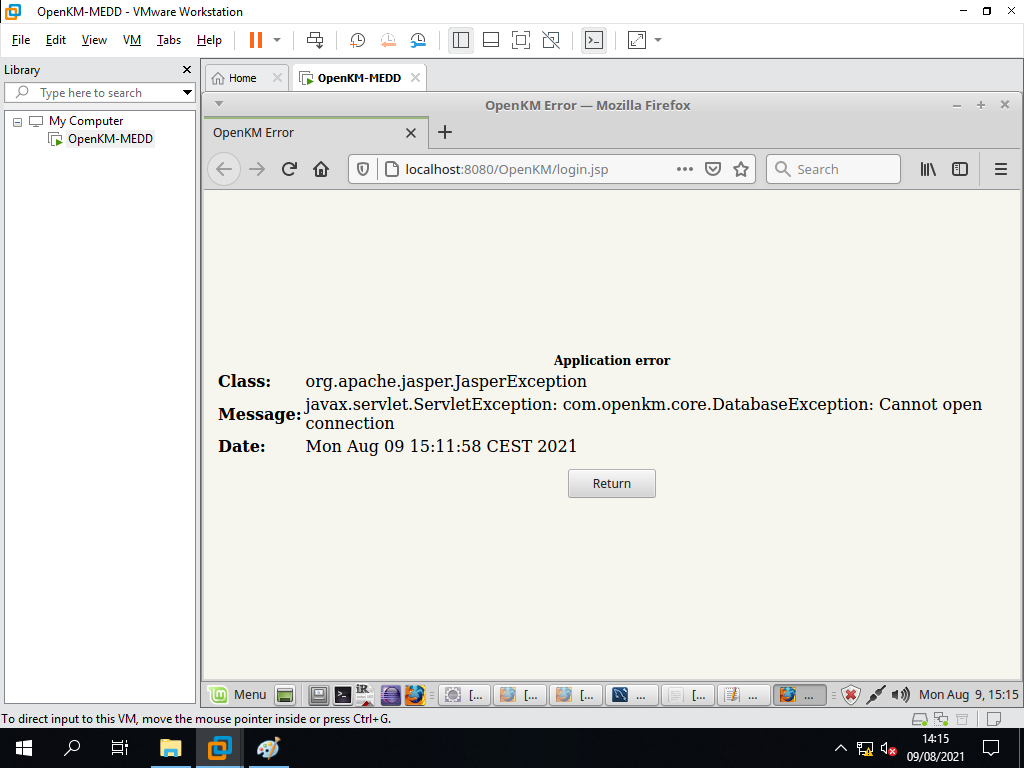Take a snapshot of the VM

357,40
